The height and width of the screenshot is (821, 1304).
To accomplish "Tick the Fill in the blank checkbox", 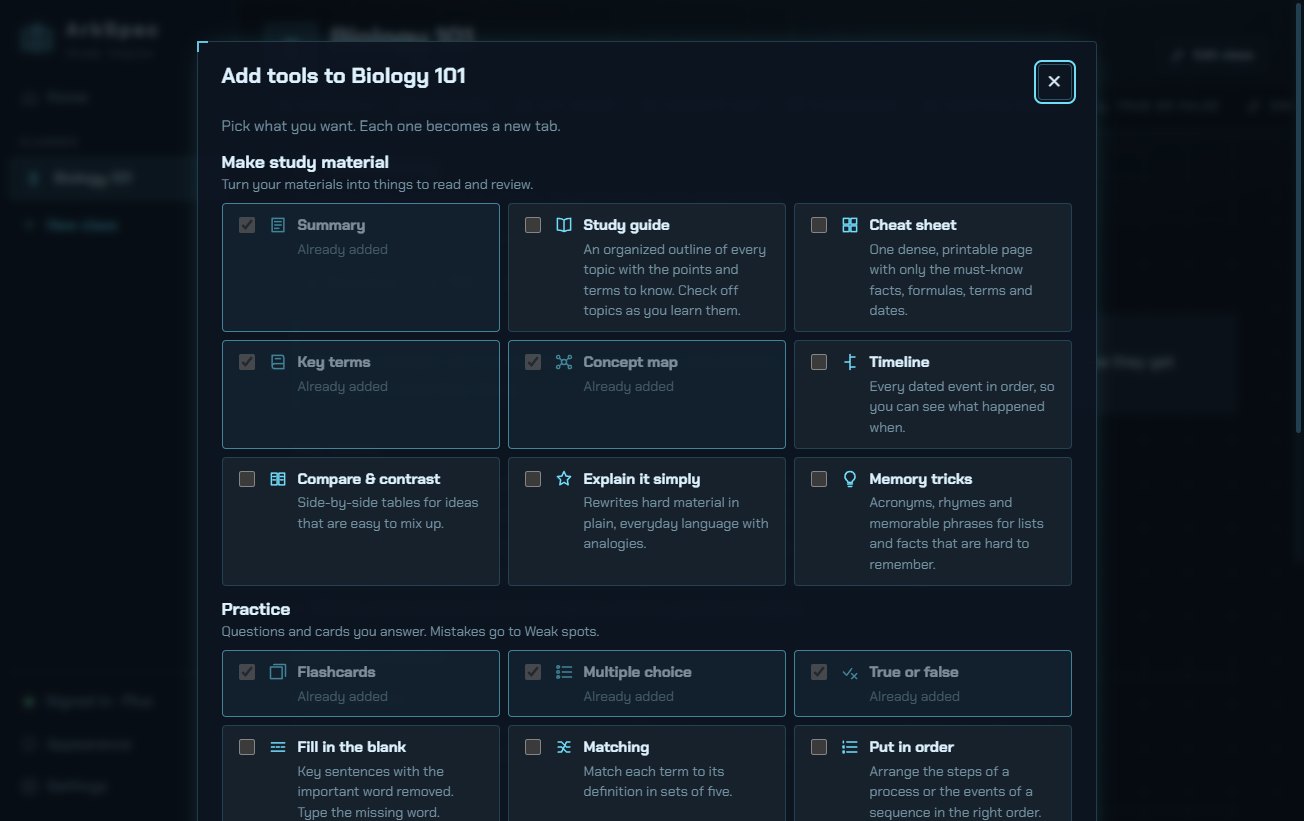I will coord(247,747).
